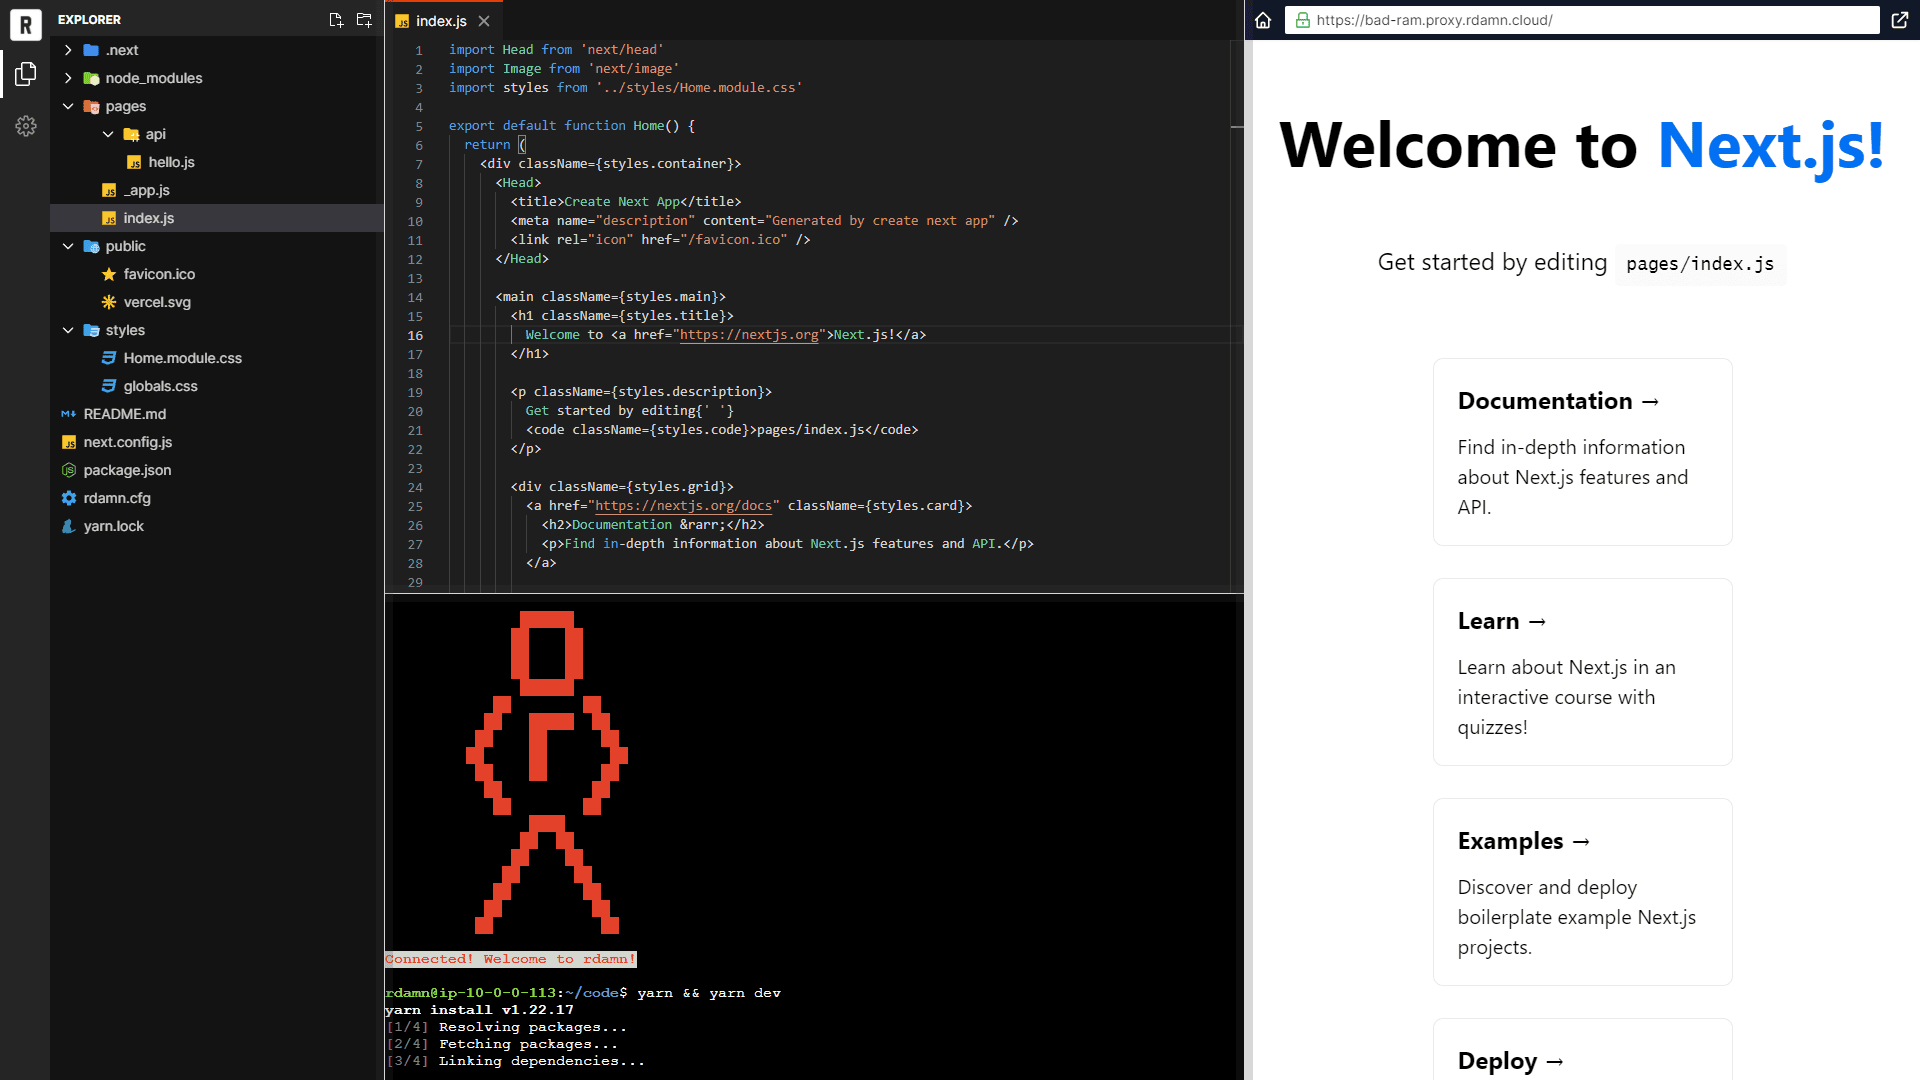Select package.json in the Explorer
Screen dimensions: 1920x1080
pos(126,470)
